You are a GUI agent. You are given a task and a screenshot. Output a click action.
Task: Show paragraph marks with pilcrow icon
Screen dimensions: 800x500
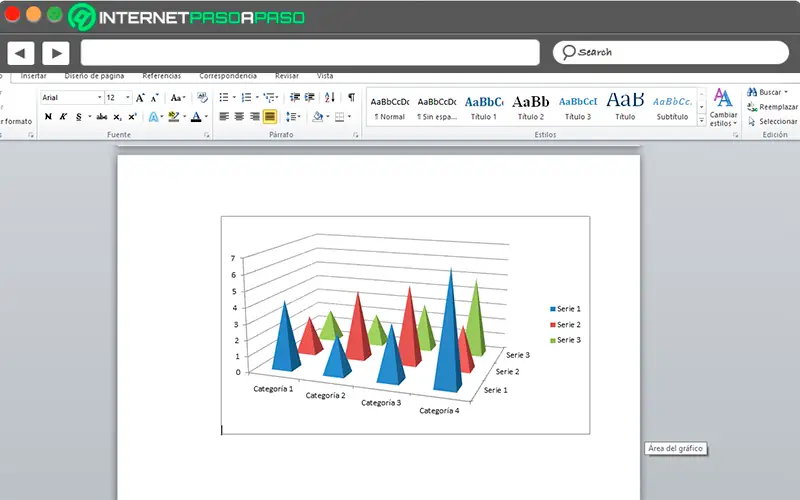click(352, 97)
